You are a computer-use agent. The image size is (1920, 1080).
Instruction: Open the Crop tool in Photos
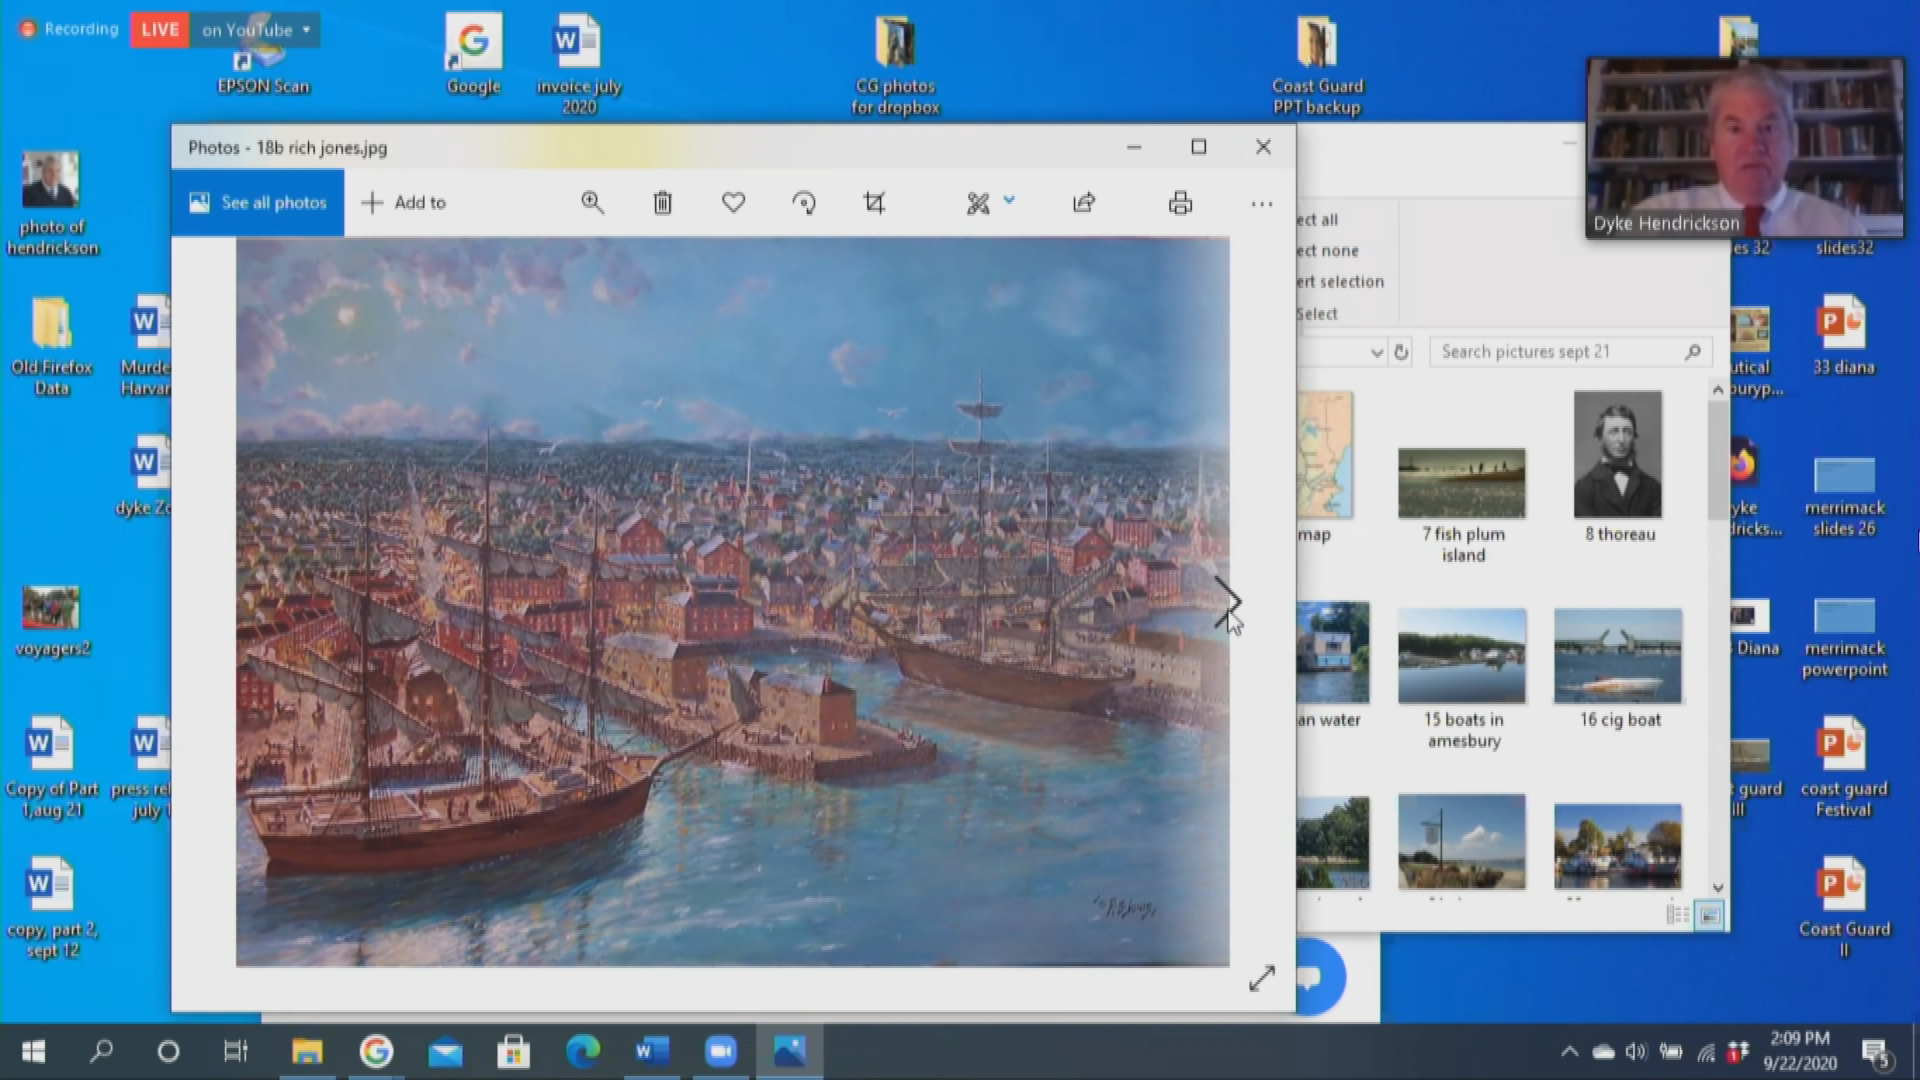coord(874,203)
